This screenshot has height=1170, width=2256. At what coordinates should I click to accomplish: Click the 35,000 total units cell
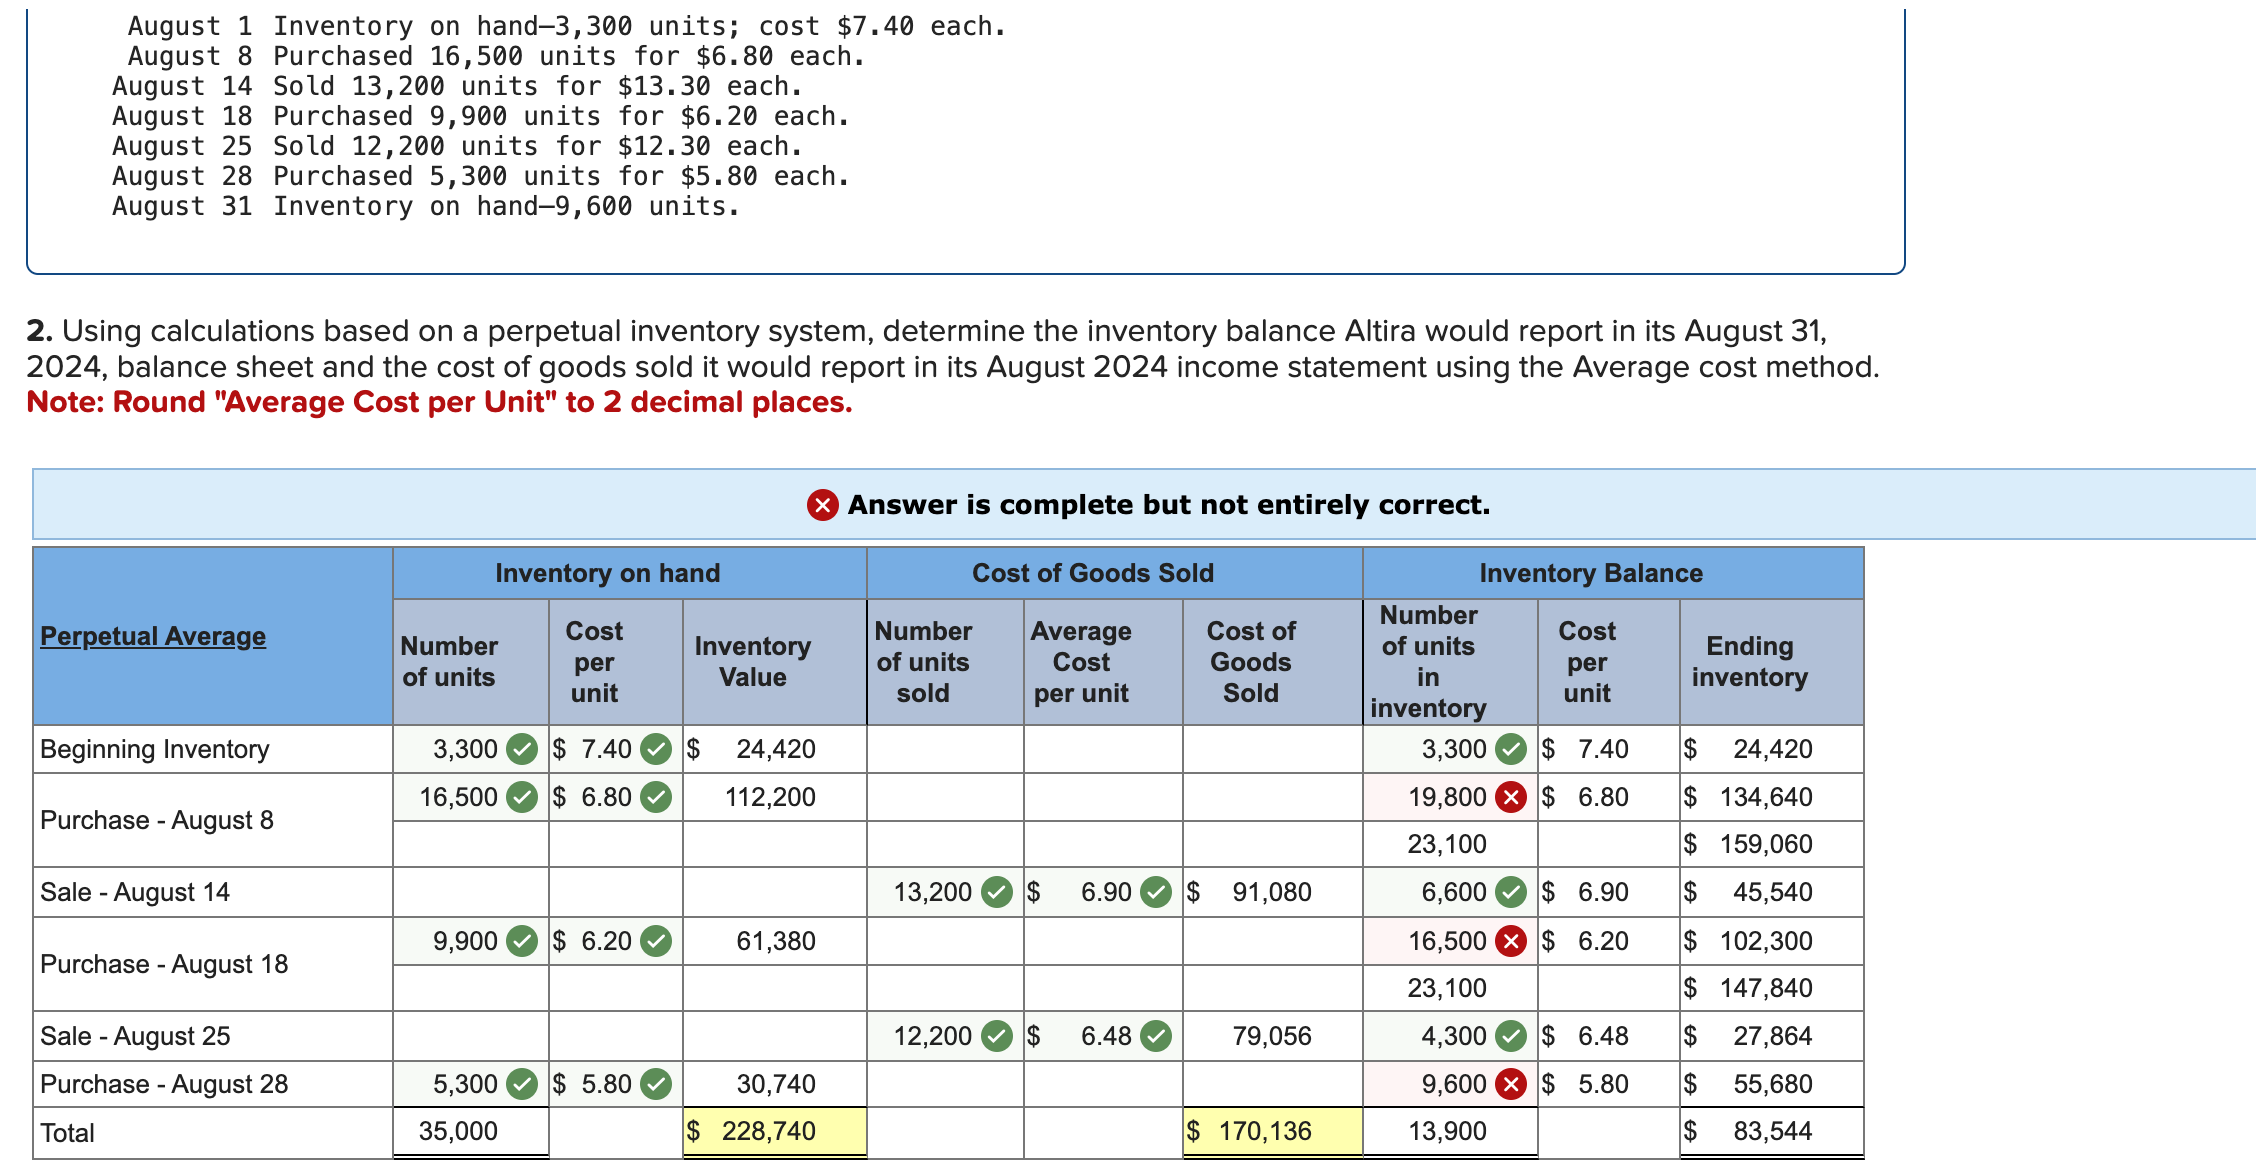(460, 1131)
